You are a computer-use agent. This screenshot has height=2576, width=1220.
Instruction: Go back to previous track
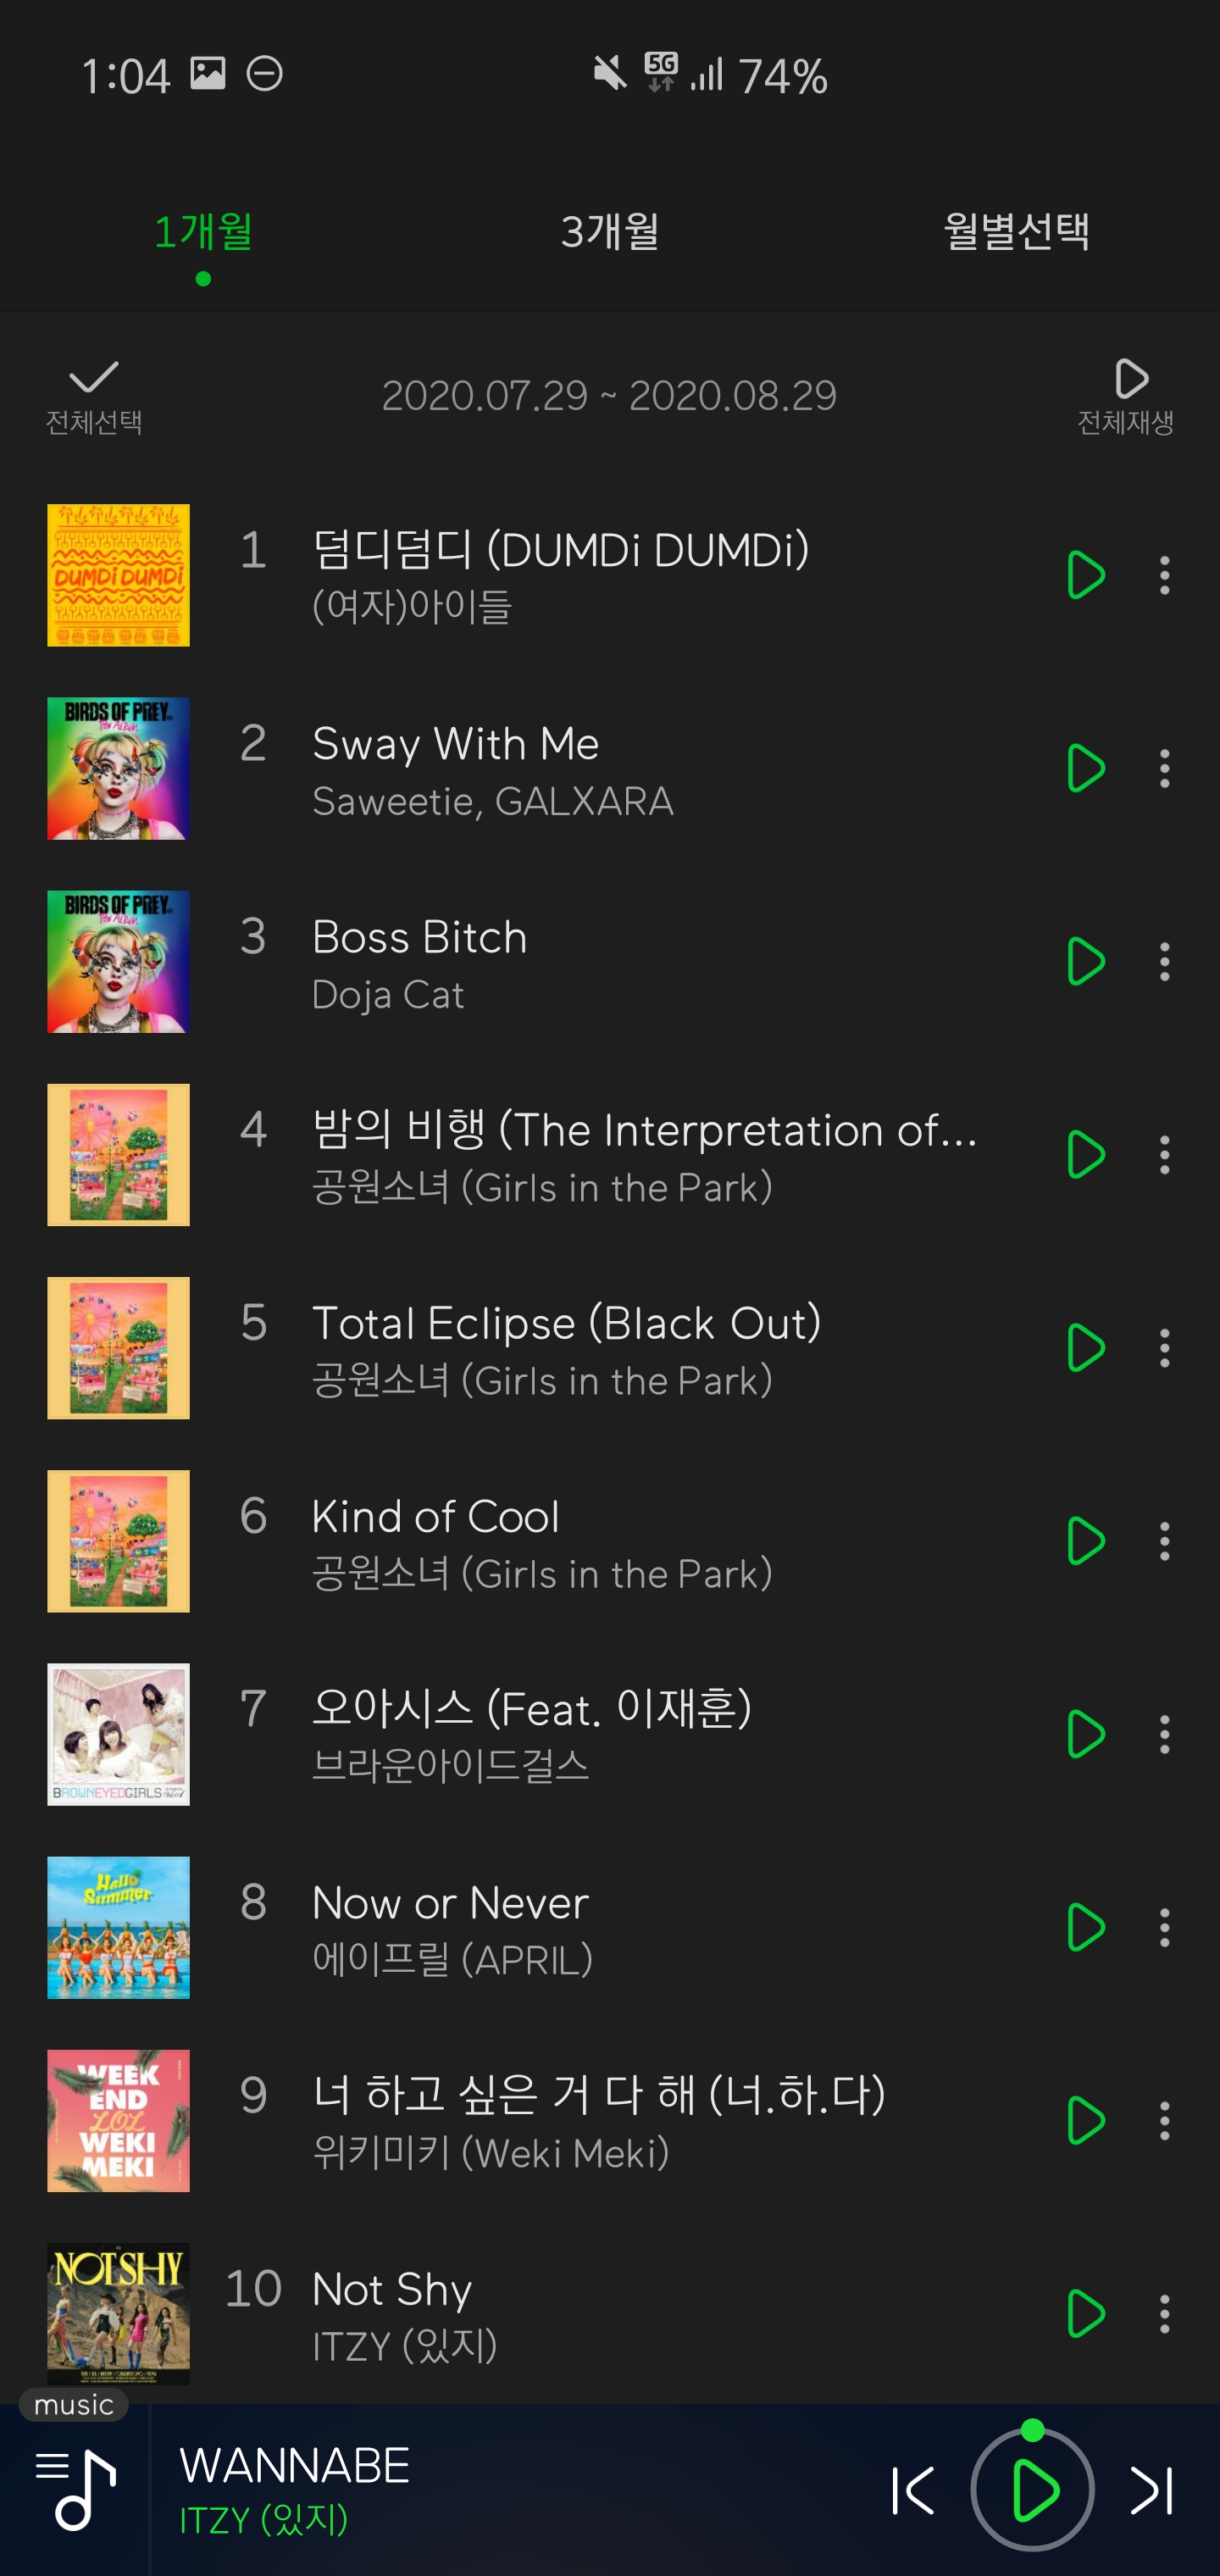coord(913,2490)
